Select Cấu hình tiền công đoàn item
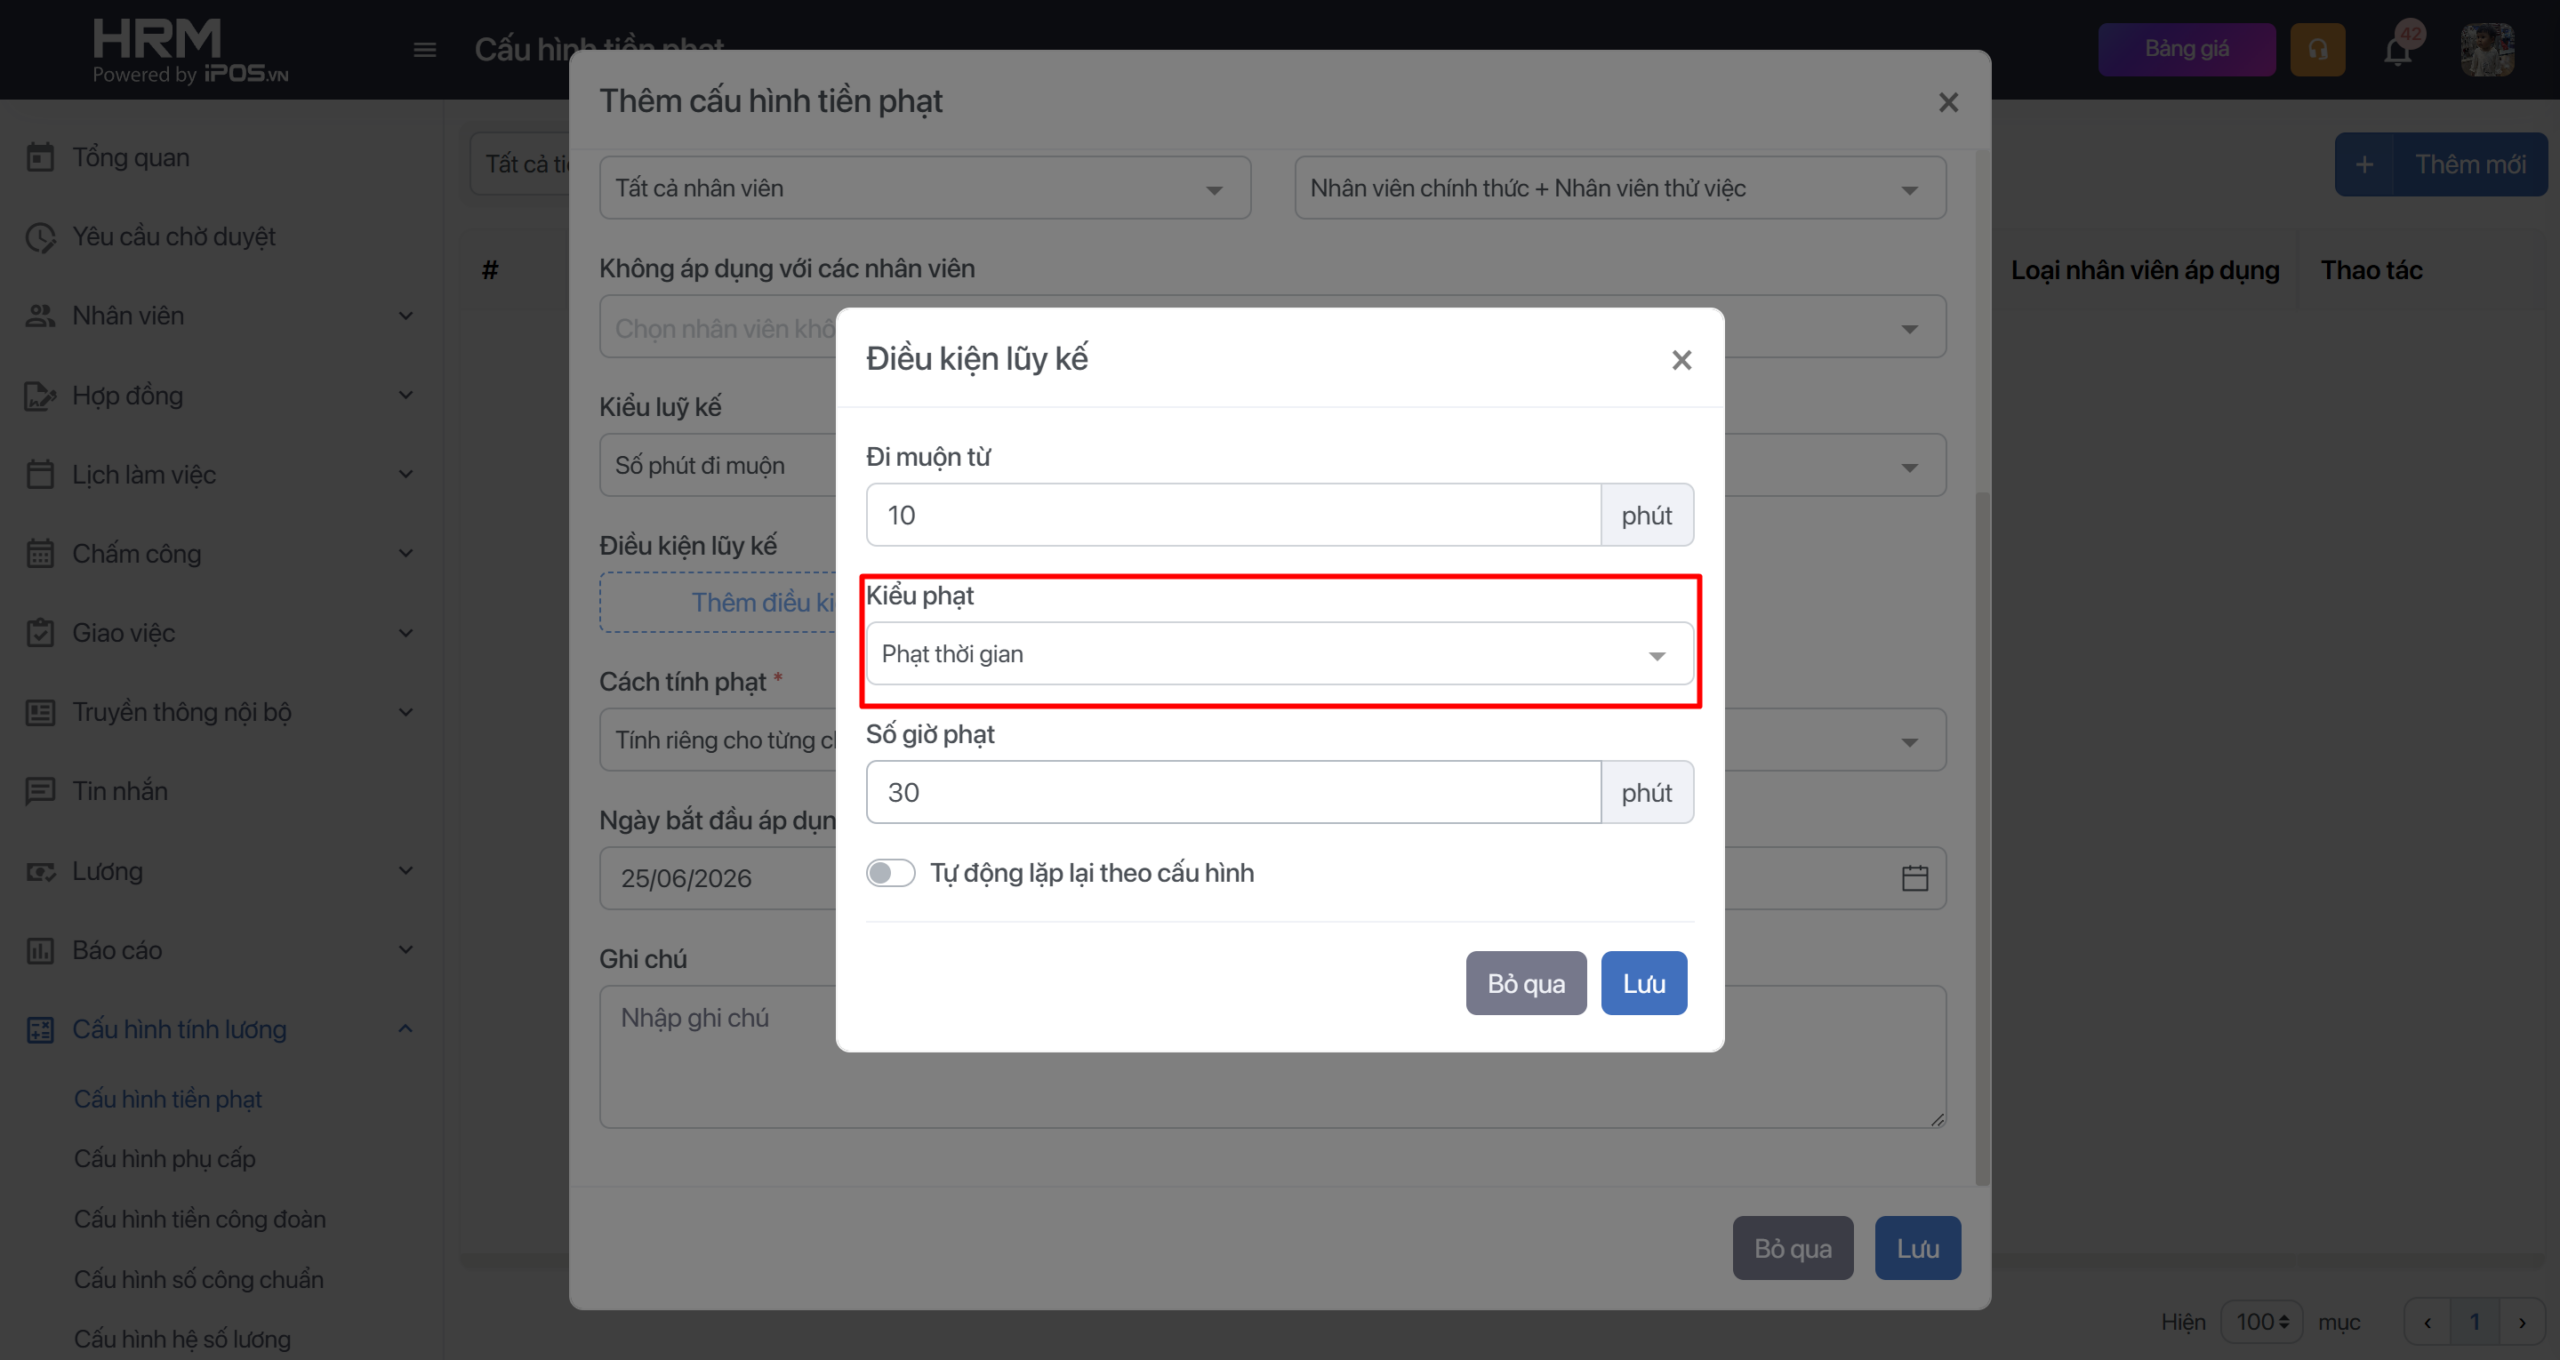Image resolution: width=2560 pixels, height=1360 pixels. pyautogui.click(x=200, y=1219)
